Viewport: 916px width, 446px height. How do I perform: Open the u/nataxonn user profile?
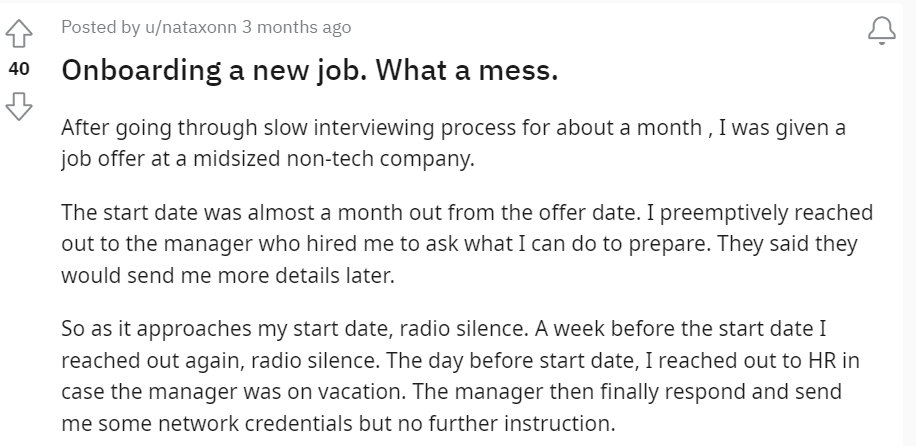point(191,28)
